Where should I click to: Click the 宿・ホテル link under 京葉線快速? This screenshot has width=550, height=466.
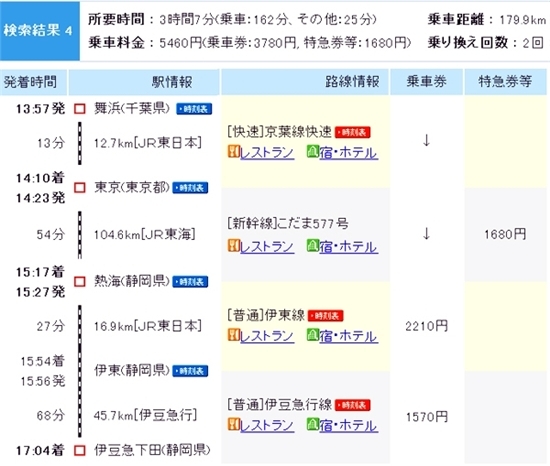point(348,153)
